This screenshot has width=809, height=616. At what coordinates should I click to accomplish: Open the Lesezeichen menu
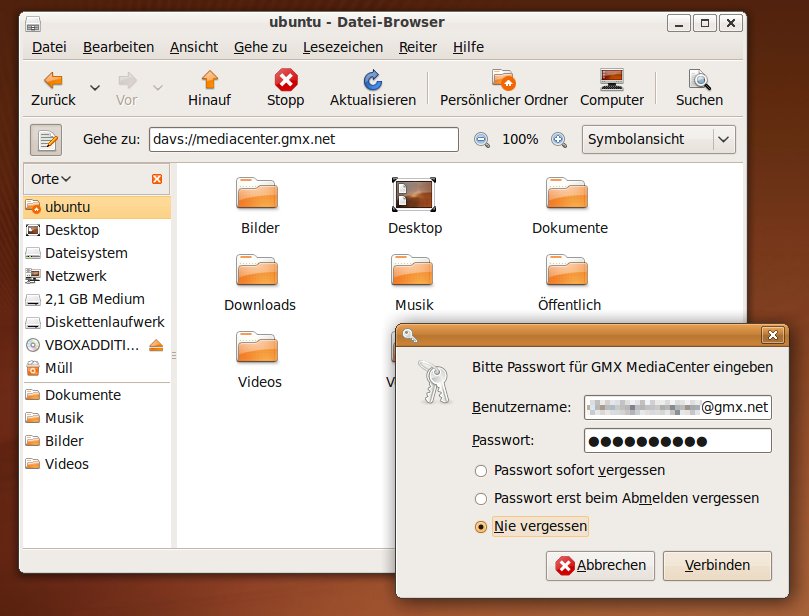[x=342, y=47]
